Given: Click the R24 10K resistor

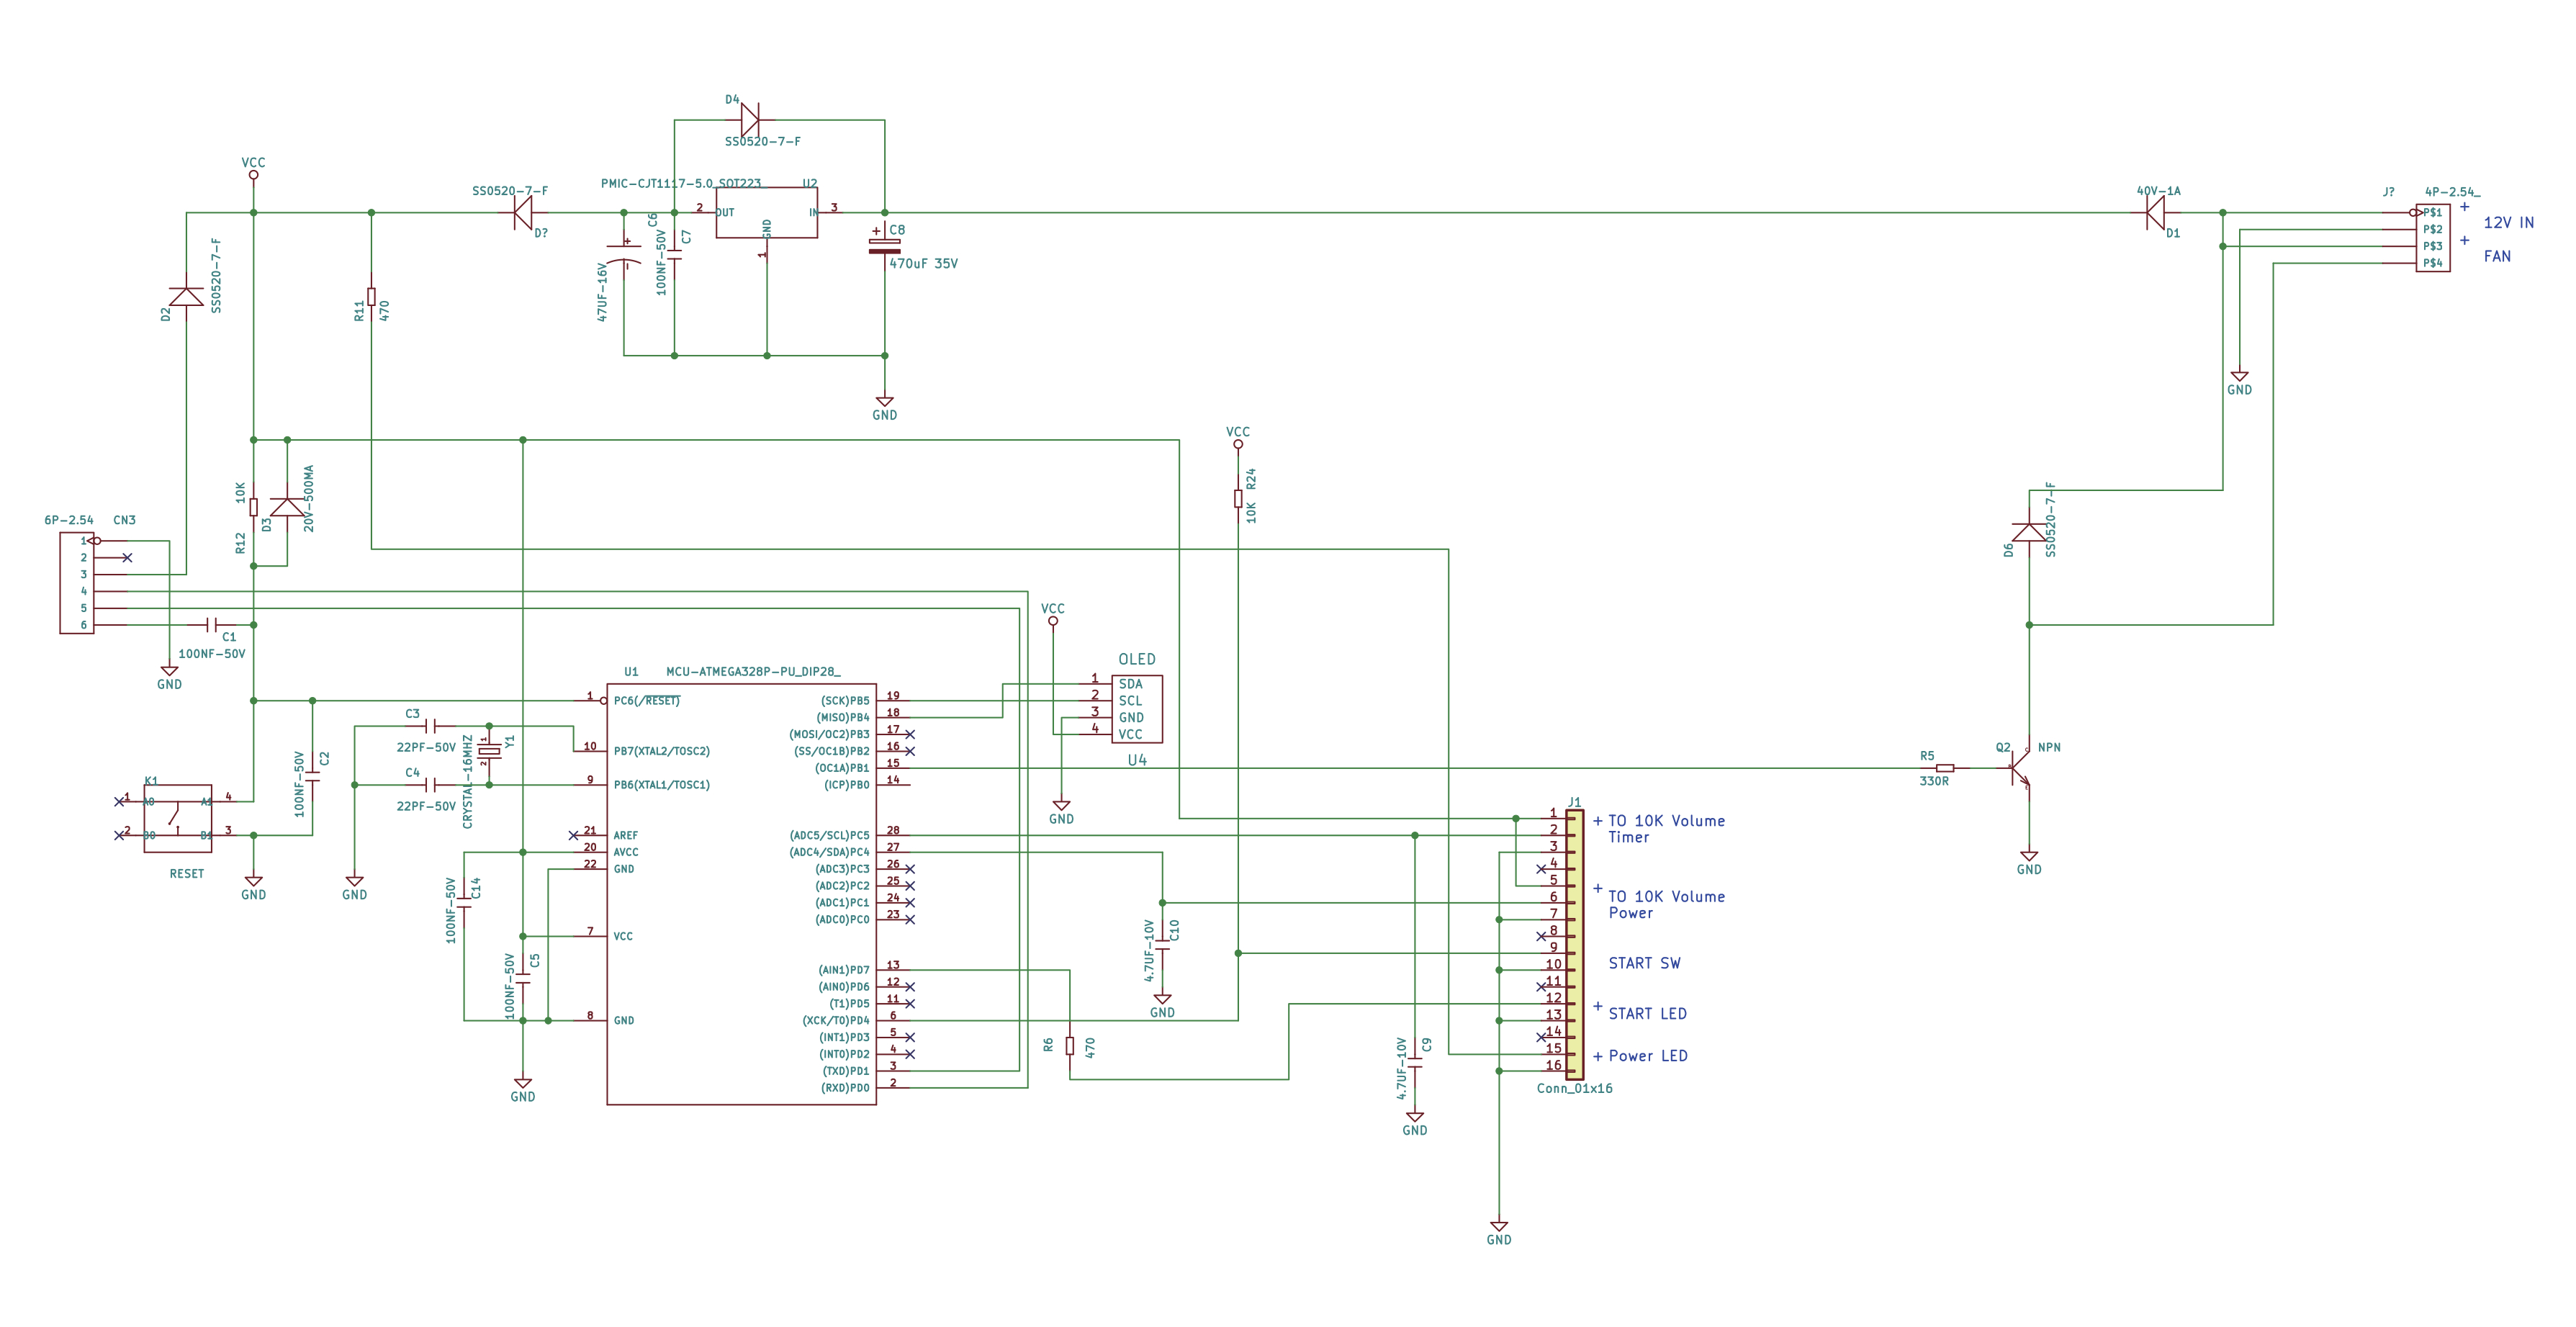Looking at the screenshot, I should click(1238, 498).
